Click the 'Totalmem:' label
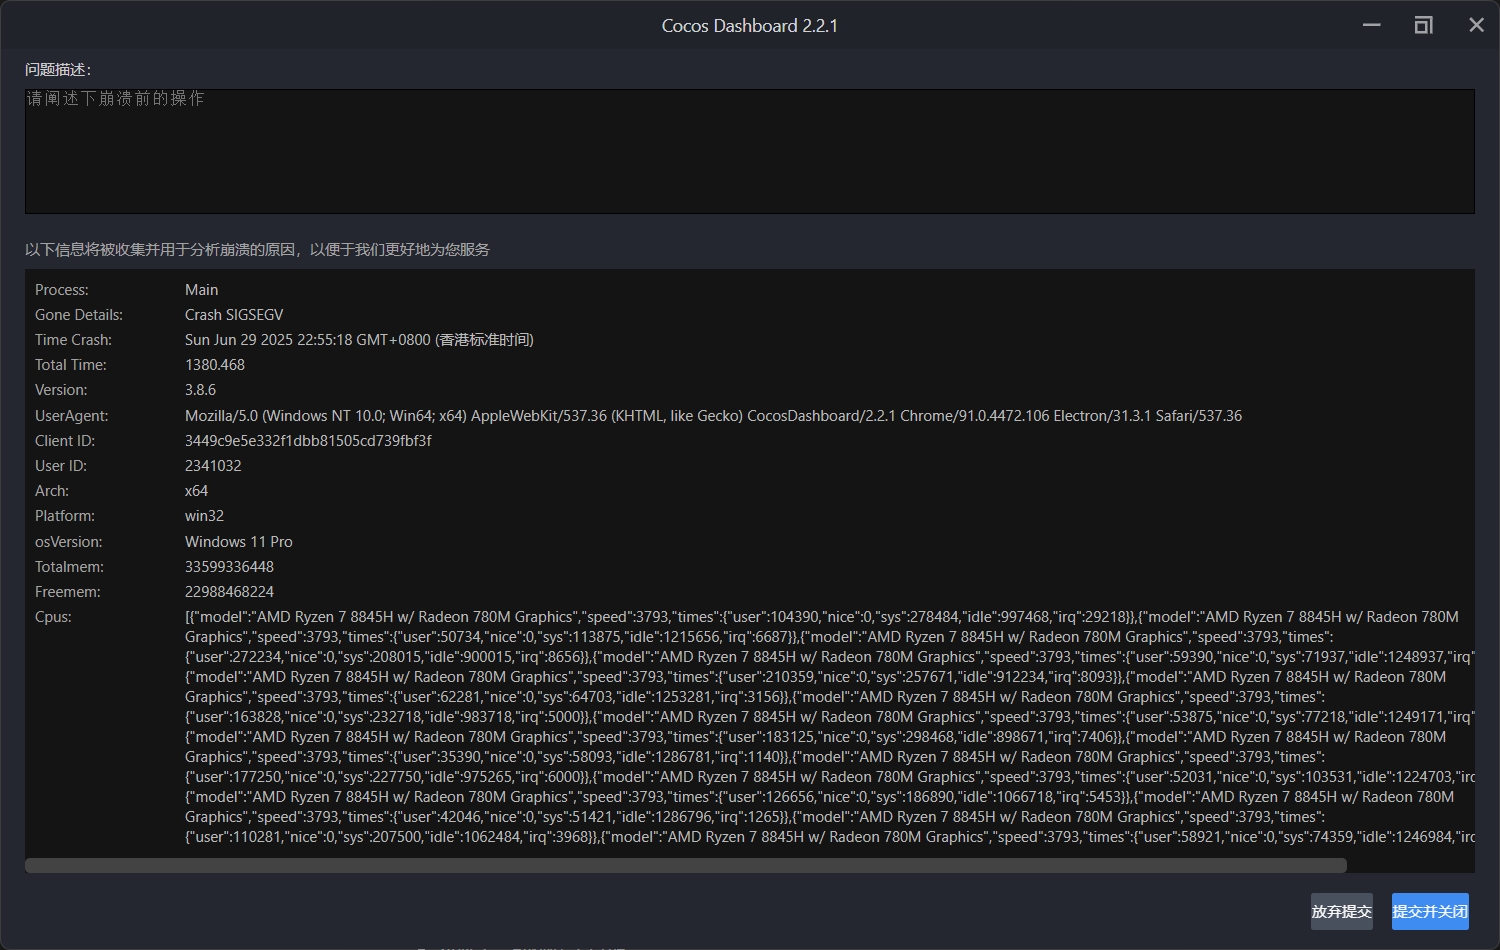Viewport: 1500px width, 950px height. click(x=70, y=567)
